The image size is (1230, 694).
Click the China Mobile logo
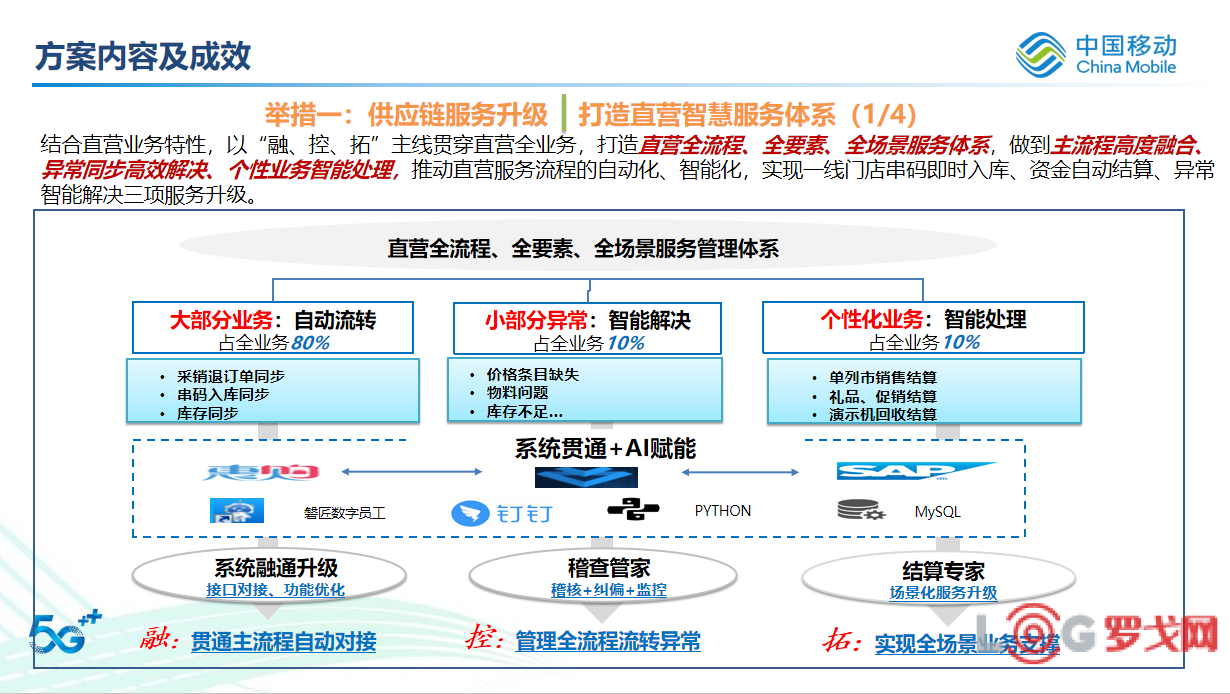[1097, 55]
